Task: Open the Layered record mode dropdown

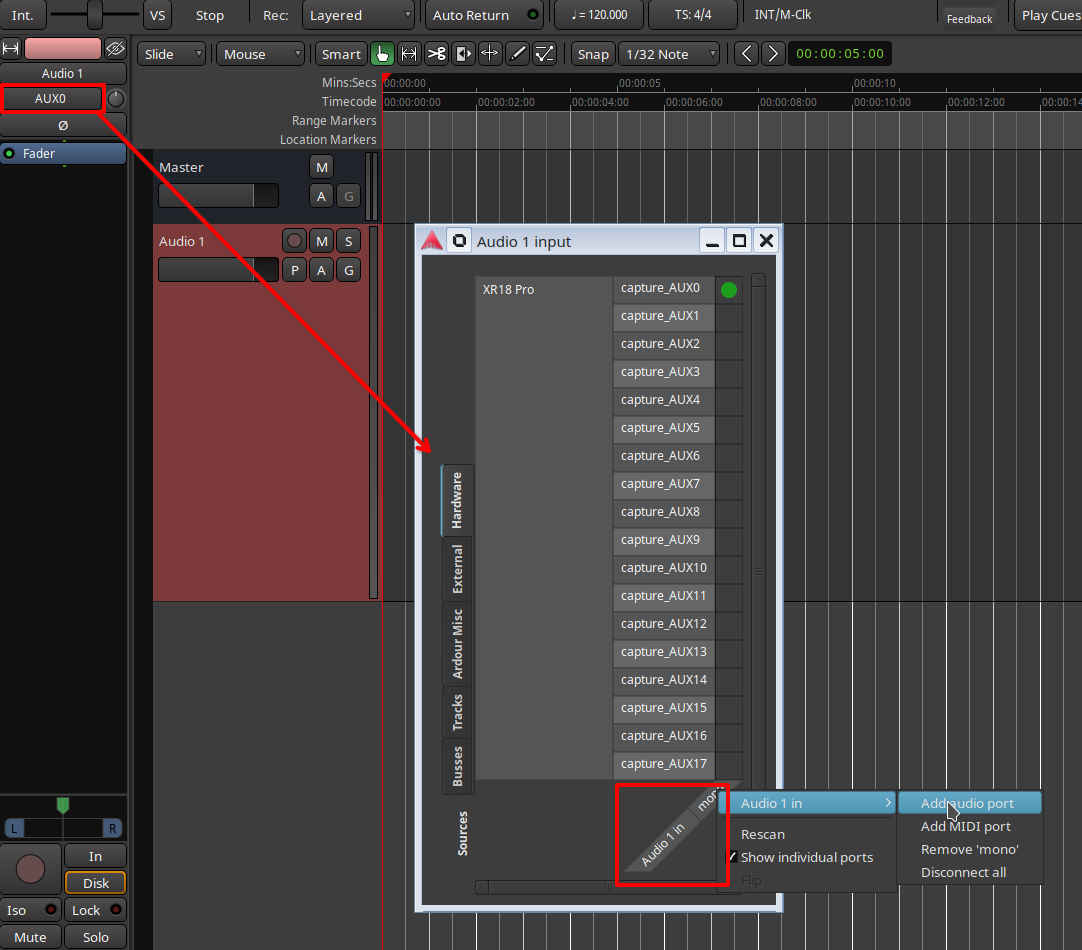Action: click(358, 15)
